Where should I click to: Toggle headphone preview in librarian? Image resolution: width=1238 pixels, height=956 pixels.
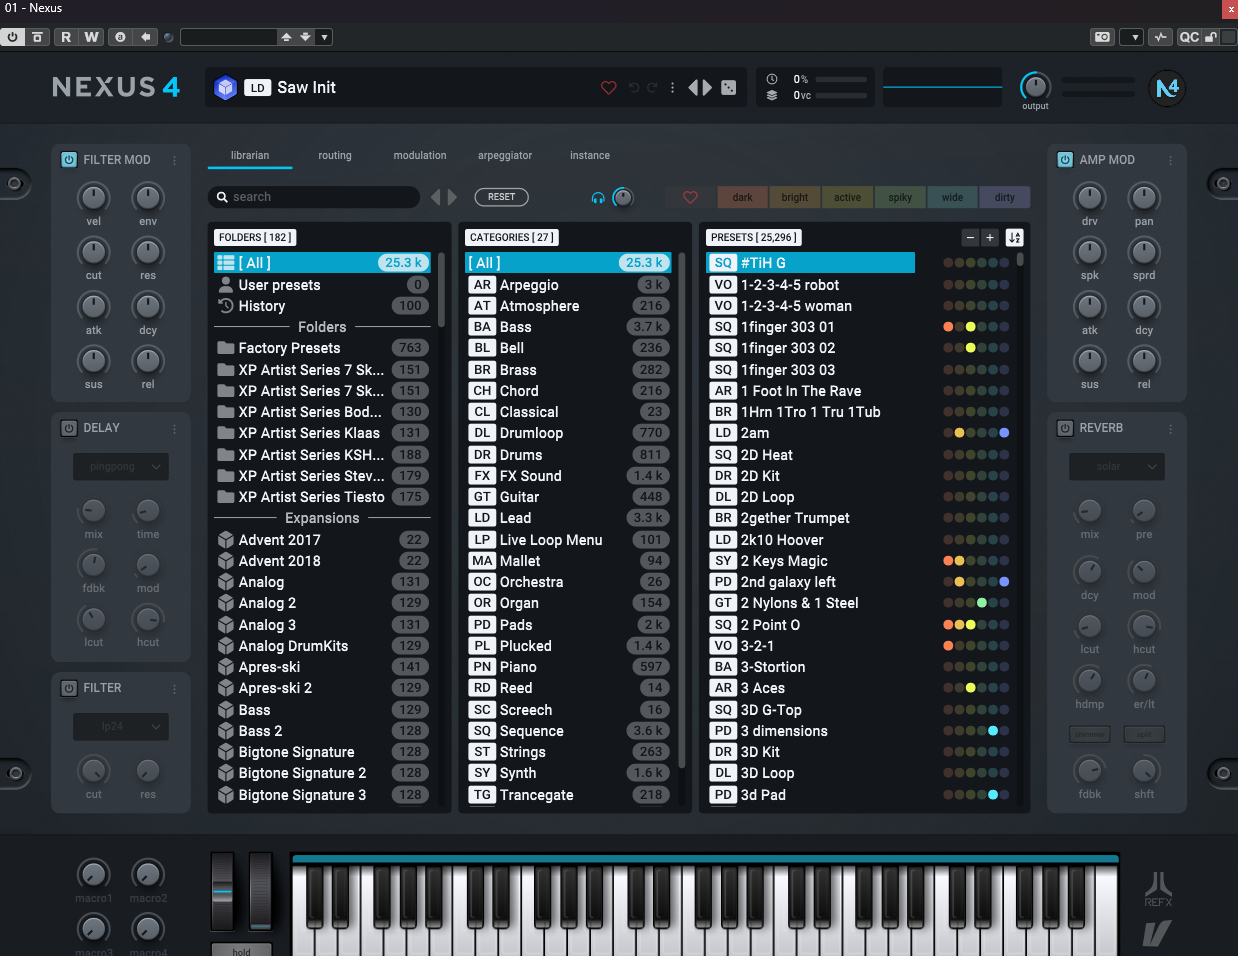[598, 198]
